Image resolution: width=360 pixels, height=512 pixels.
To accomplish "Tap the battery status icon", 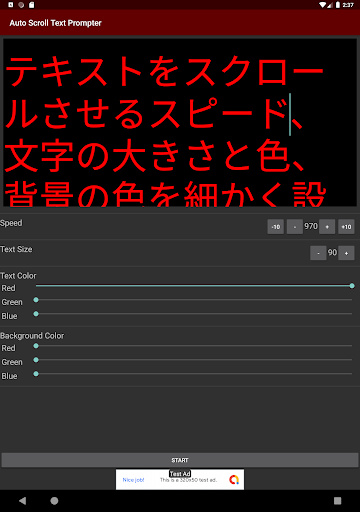I will (x=338, y=5).
